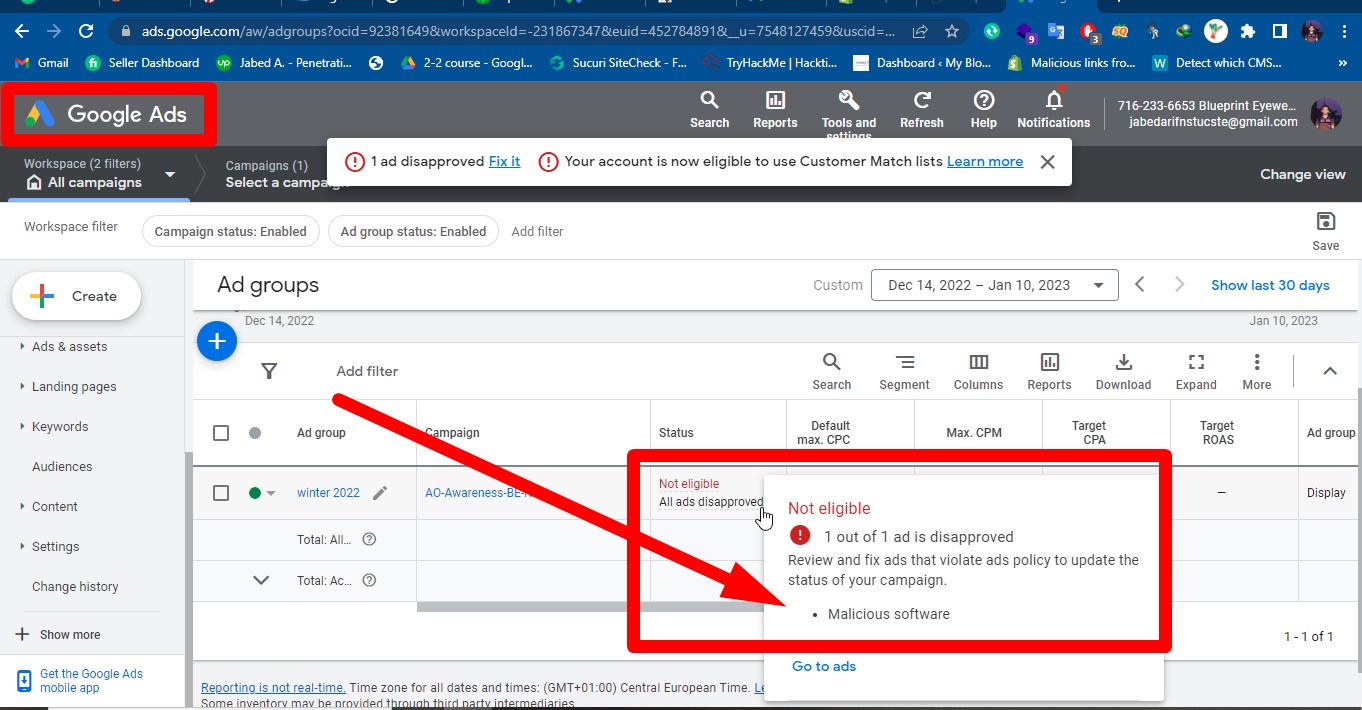Image resolution: width=1362 pixels, height=710 pixels.
Task: Open the Segment tool
Action: point(904,371)
